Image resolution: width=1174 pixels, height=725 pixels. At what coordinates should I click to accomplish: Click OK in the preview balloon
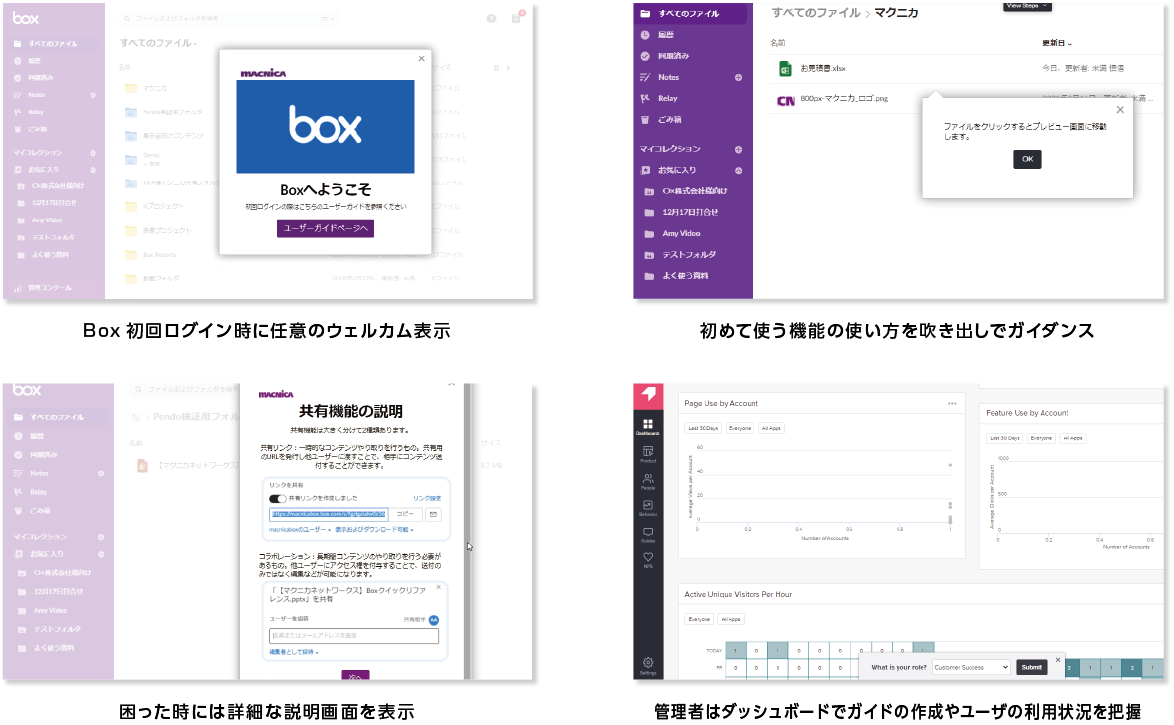click(1027, 159)
